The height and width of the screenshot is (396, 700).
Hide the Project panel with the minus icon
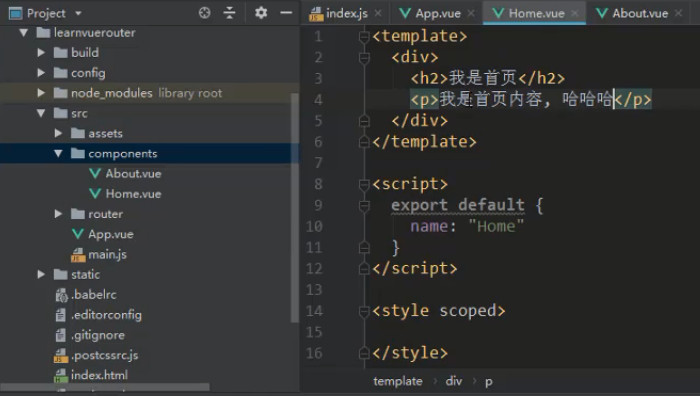coord(286,13)
